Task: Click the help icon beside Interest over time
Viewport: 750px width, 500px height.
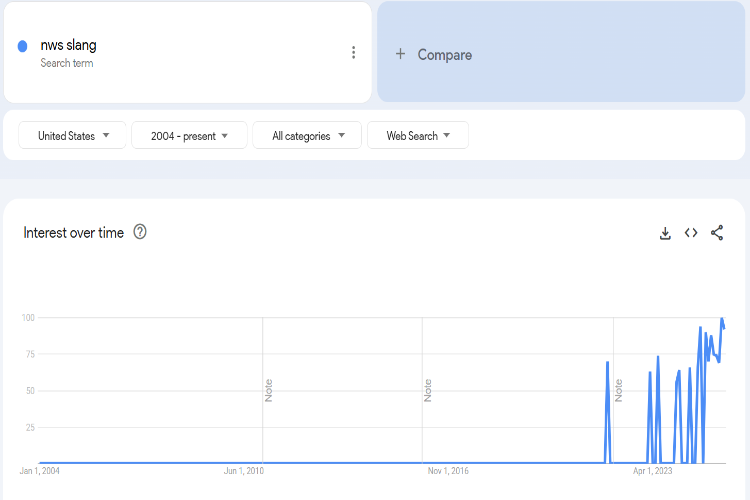Action: coord(140,232)
